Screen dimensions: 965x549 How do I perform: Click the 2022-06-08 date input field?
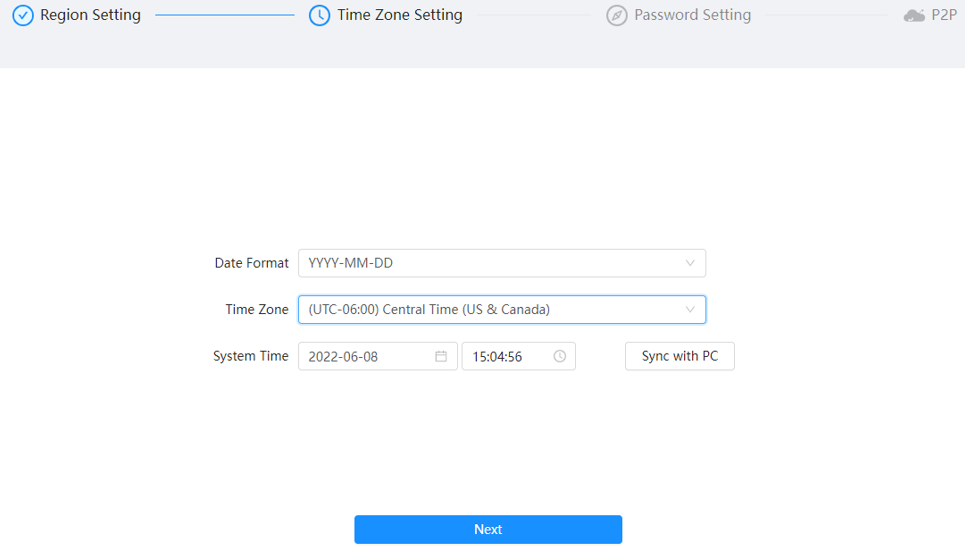coord(378,356)
